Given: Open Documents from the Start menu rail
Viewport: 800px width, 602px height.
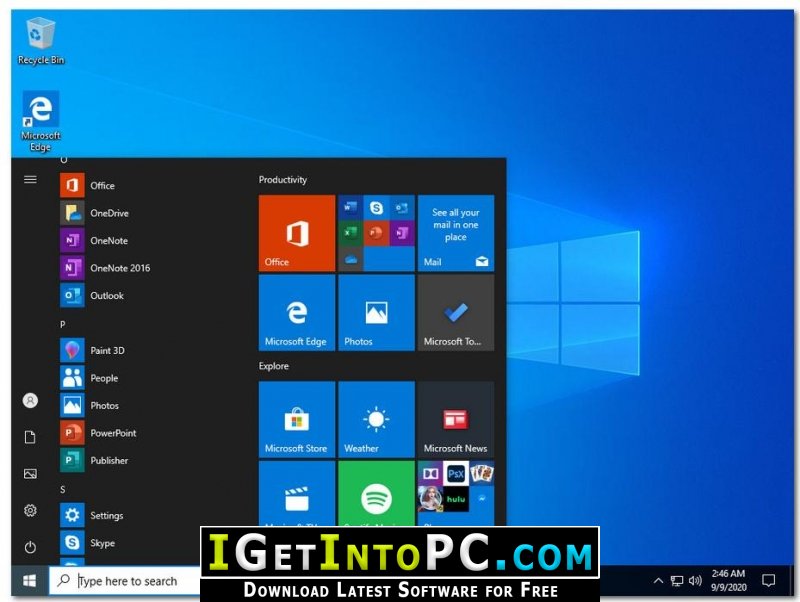Looking at the screenshot, I should click(30, 437).
